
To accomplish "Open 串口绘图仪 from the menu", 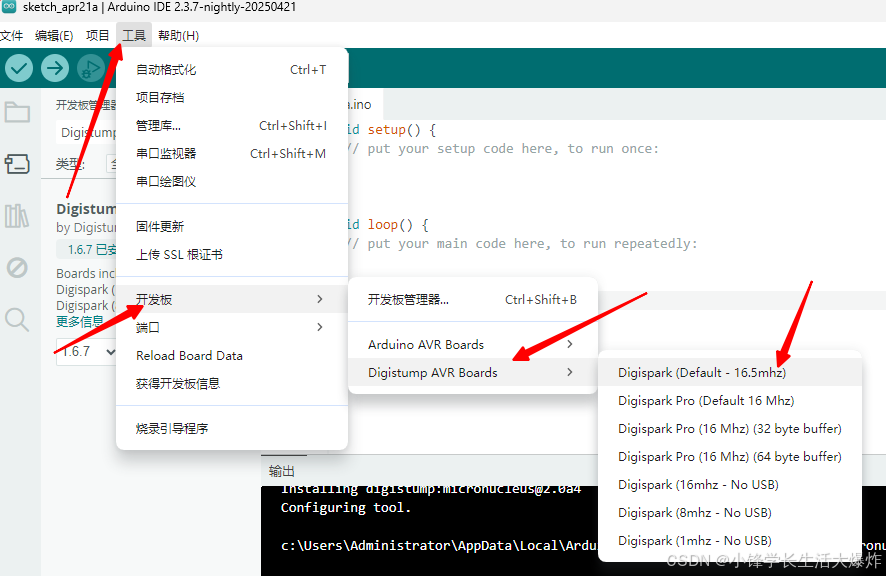I will point(232,181).
